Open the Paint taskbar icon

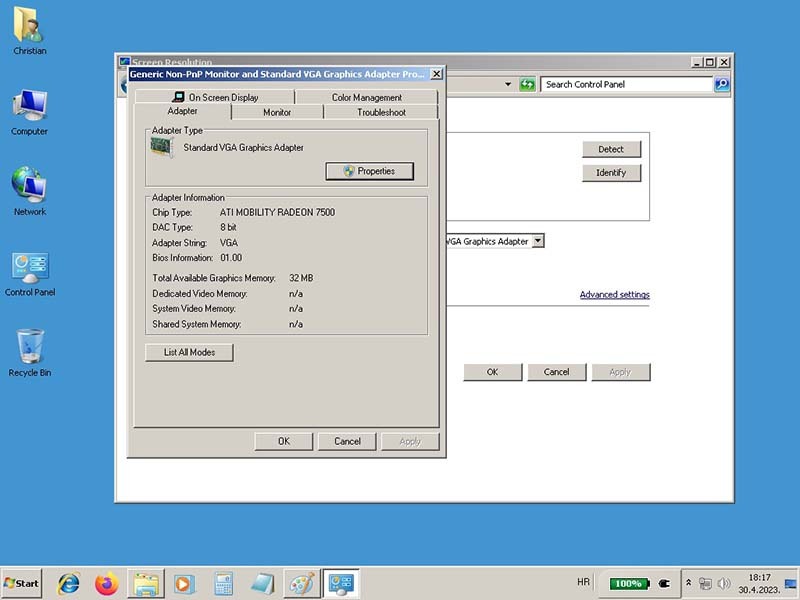point(300,583)
